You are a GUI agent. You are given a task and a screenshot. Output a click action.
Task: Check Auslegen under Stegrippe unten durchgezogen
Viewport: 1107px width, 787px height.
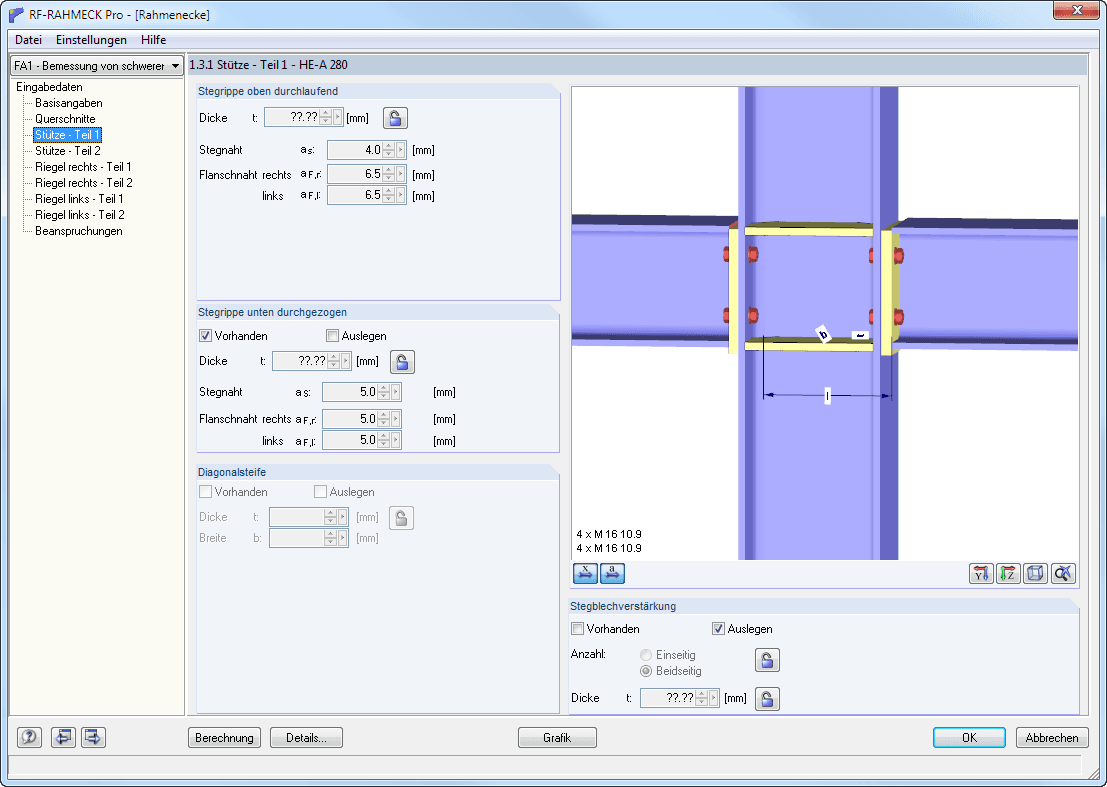pos(333,336)
